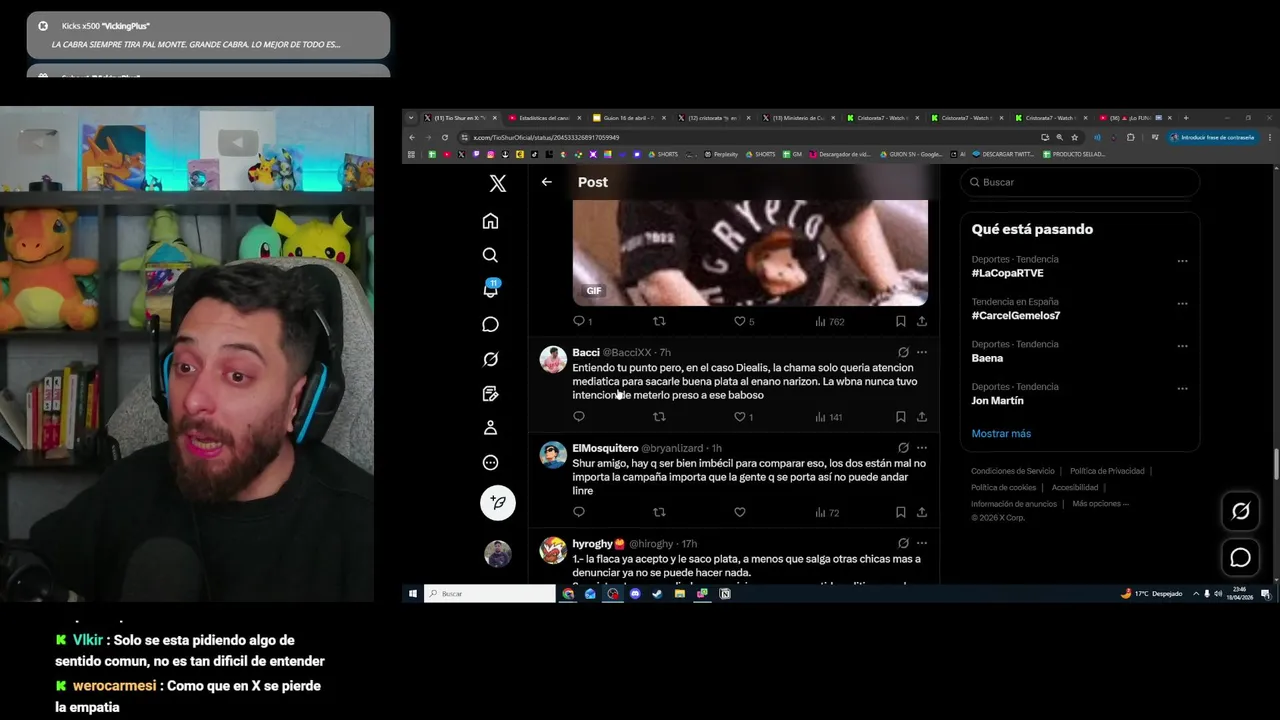Open more options for #LaCopaRTVE trend

1182,261
